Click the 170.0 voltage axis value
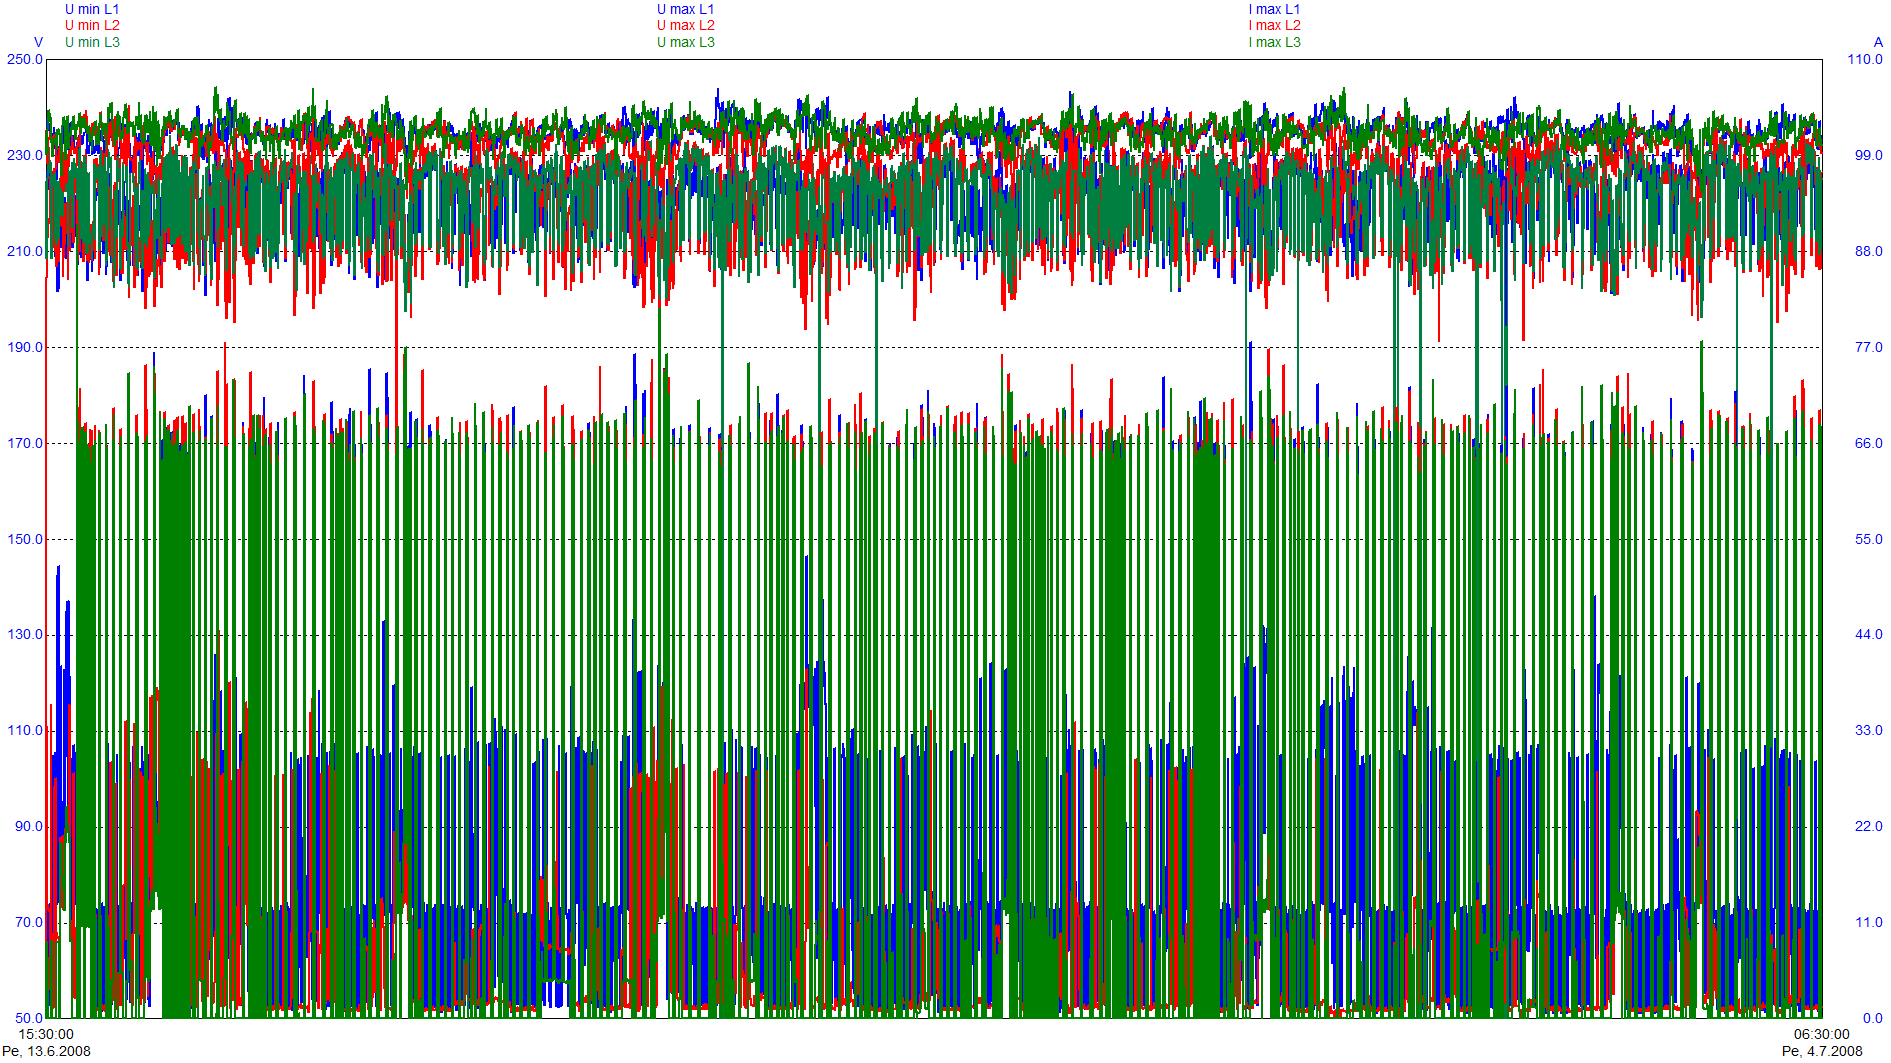Image resolution: width=1891 pixels, height=1063 pixels. click(25, 443)
